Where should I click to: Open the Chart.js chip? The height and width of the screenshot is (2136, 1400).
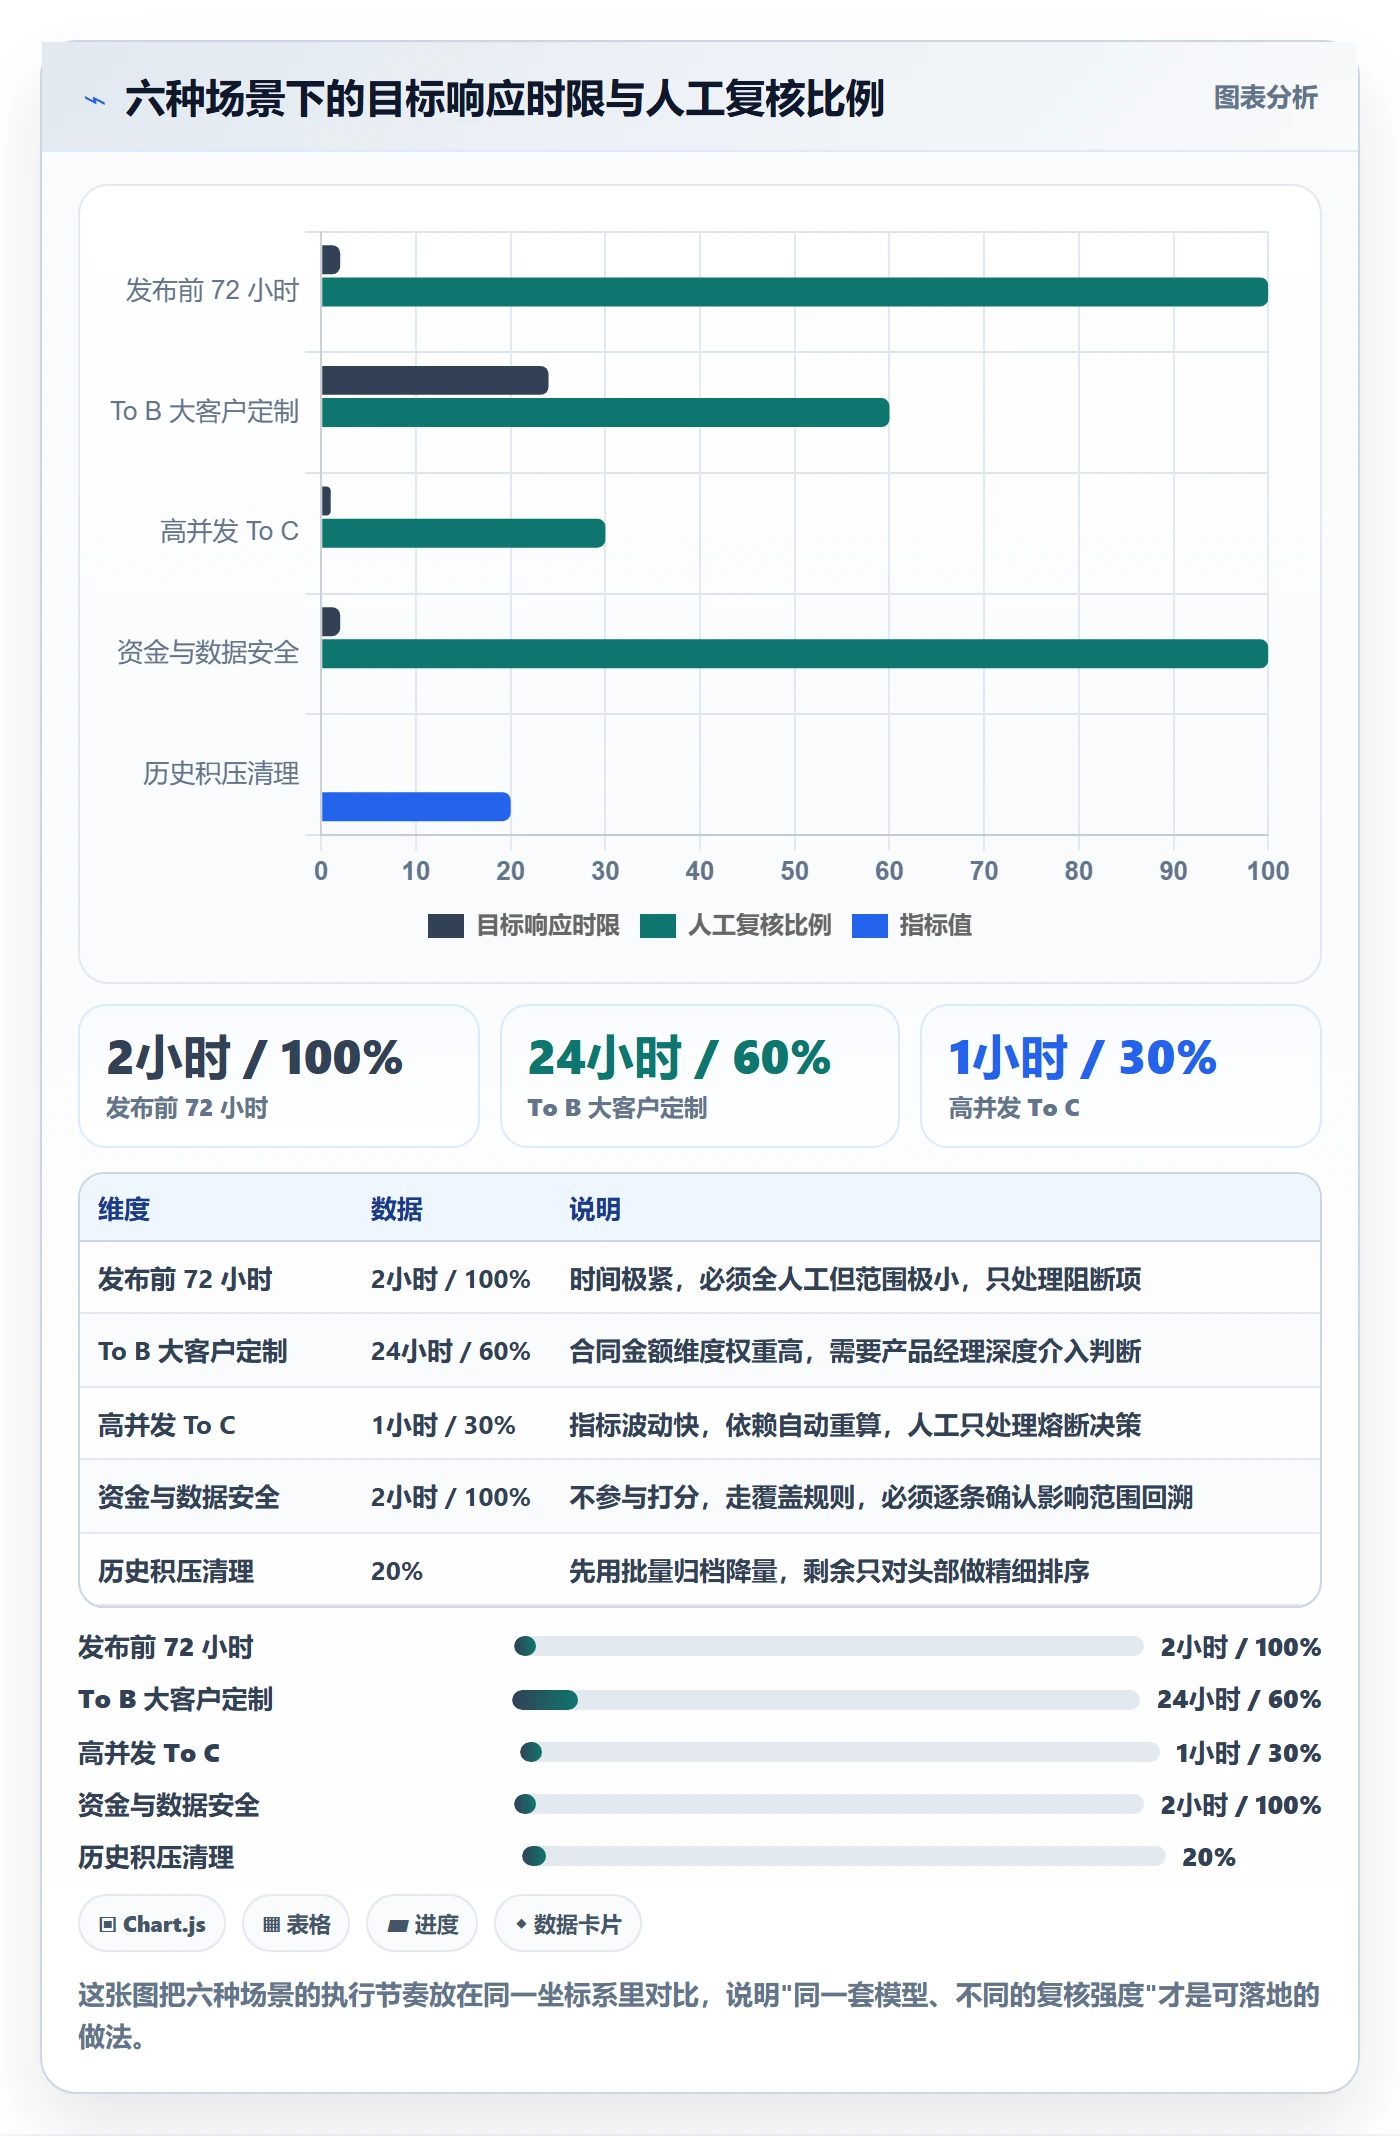[152, 1924]
